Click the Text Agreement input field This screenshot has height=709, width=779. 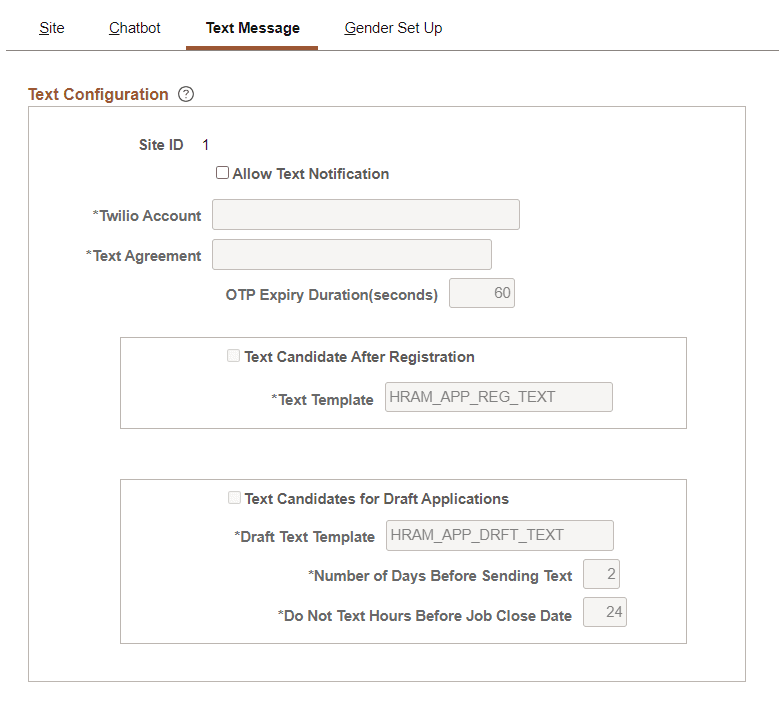(x=352, y=254)
